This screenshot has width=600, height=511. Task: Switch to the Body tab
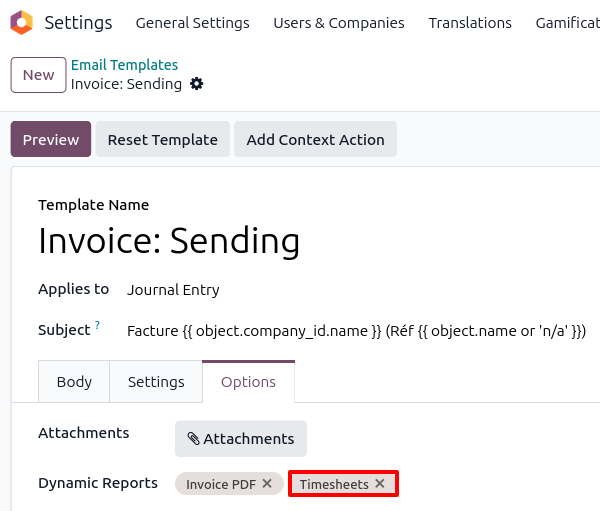[x=74, y=382]
